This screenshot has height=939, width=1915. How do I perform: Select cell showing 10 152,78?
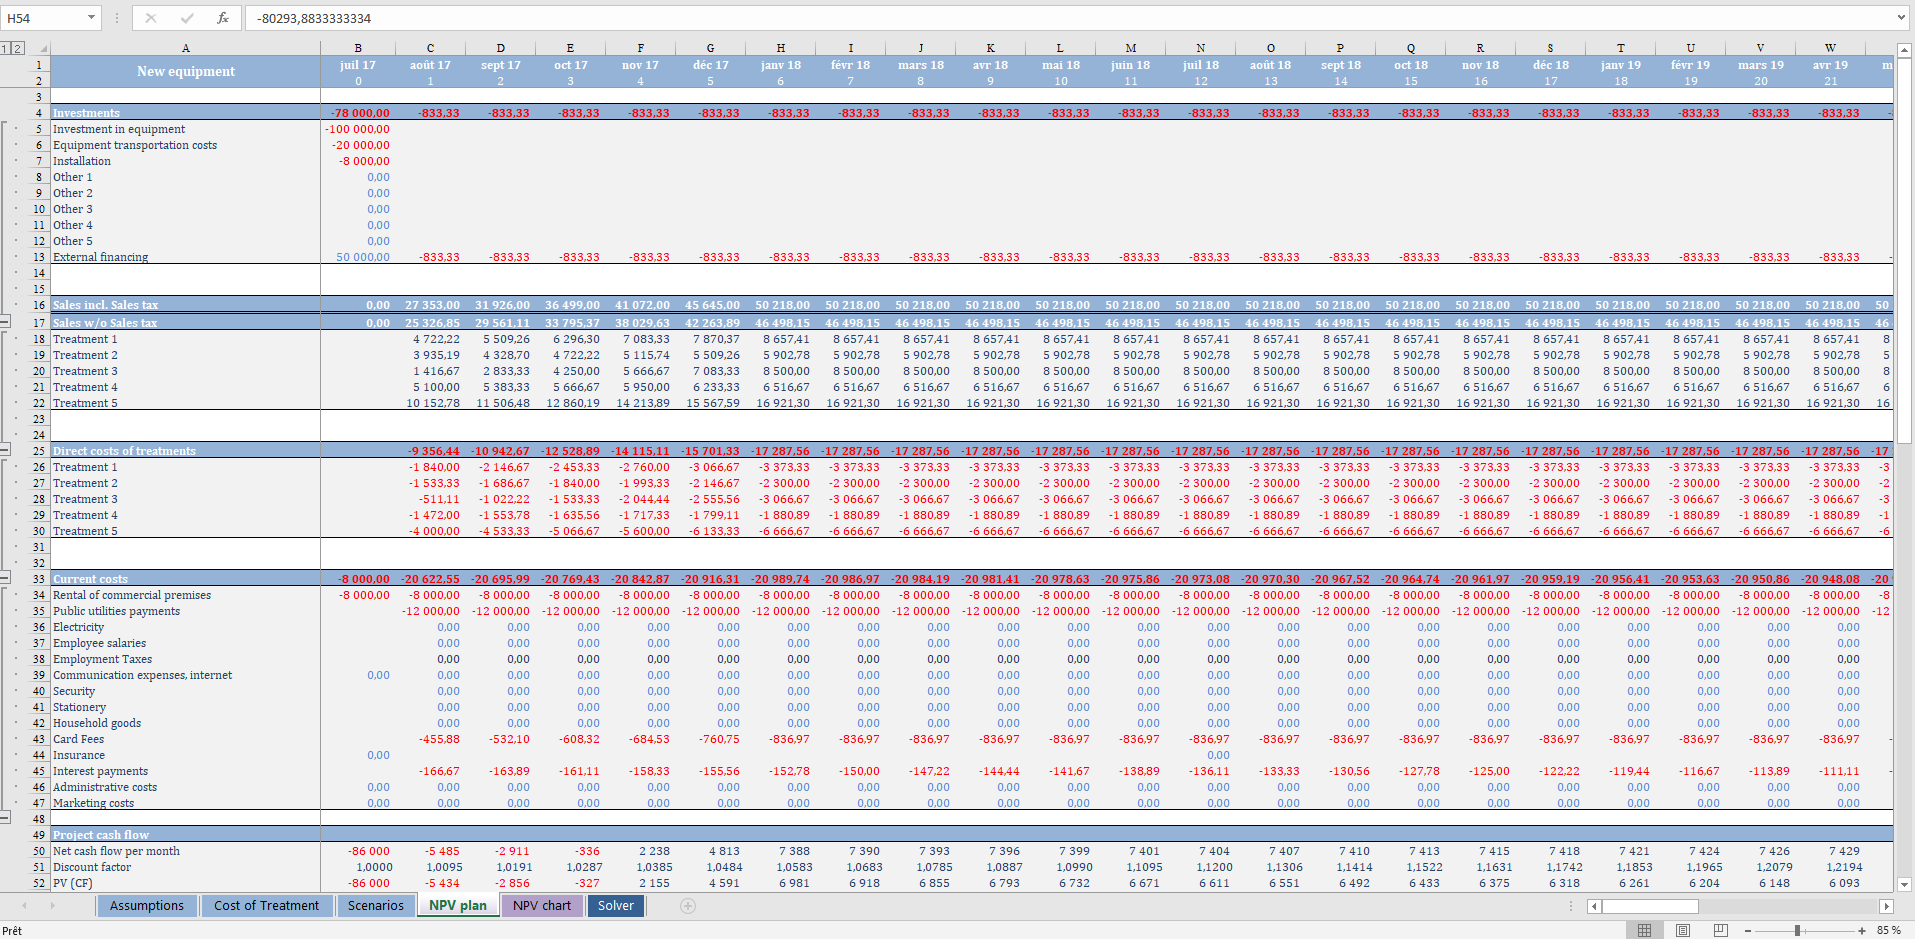[x=430, y=403]
